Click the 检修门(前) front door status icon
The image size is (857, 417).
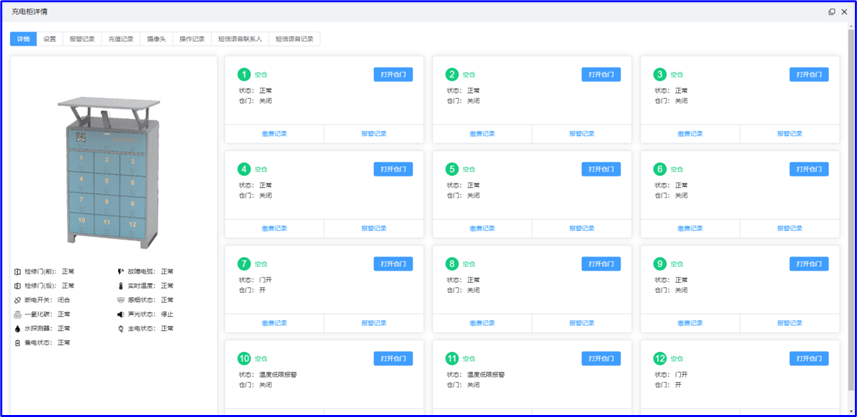pyautogui.click(x=18, y=271)
